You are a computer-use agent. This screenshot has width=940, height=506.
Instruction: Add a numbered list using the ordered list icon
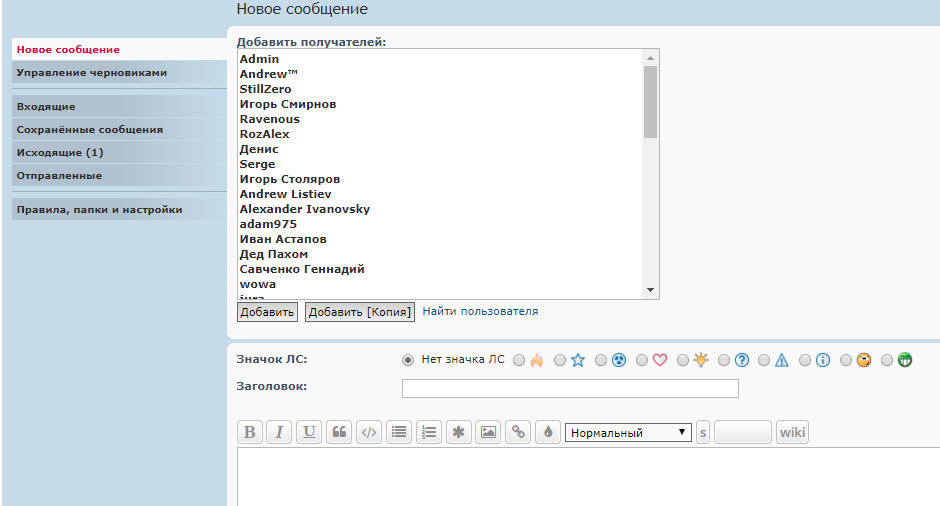[x=429, y=432]
